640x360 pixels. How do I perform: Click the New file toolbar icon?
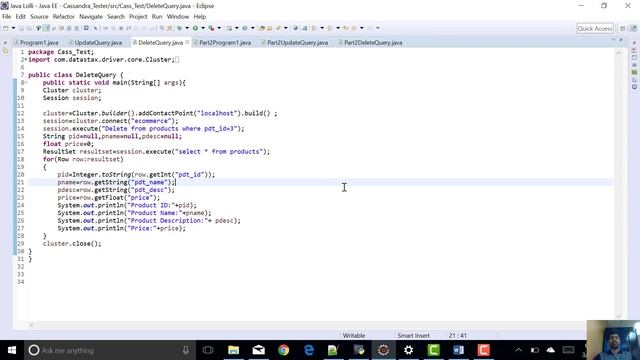(x=6, y=28)
